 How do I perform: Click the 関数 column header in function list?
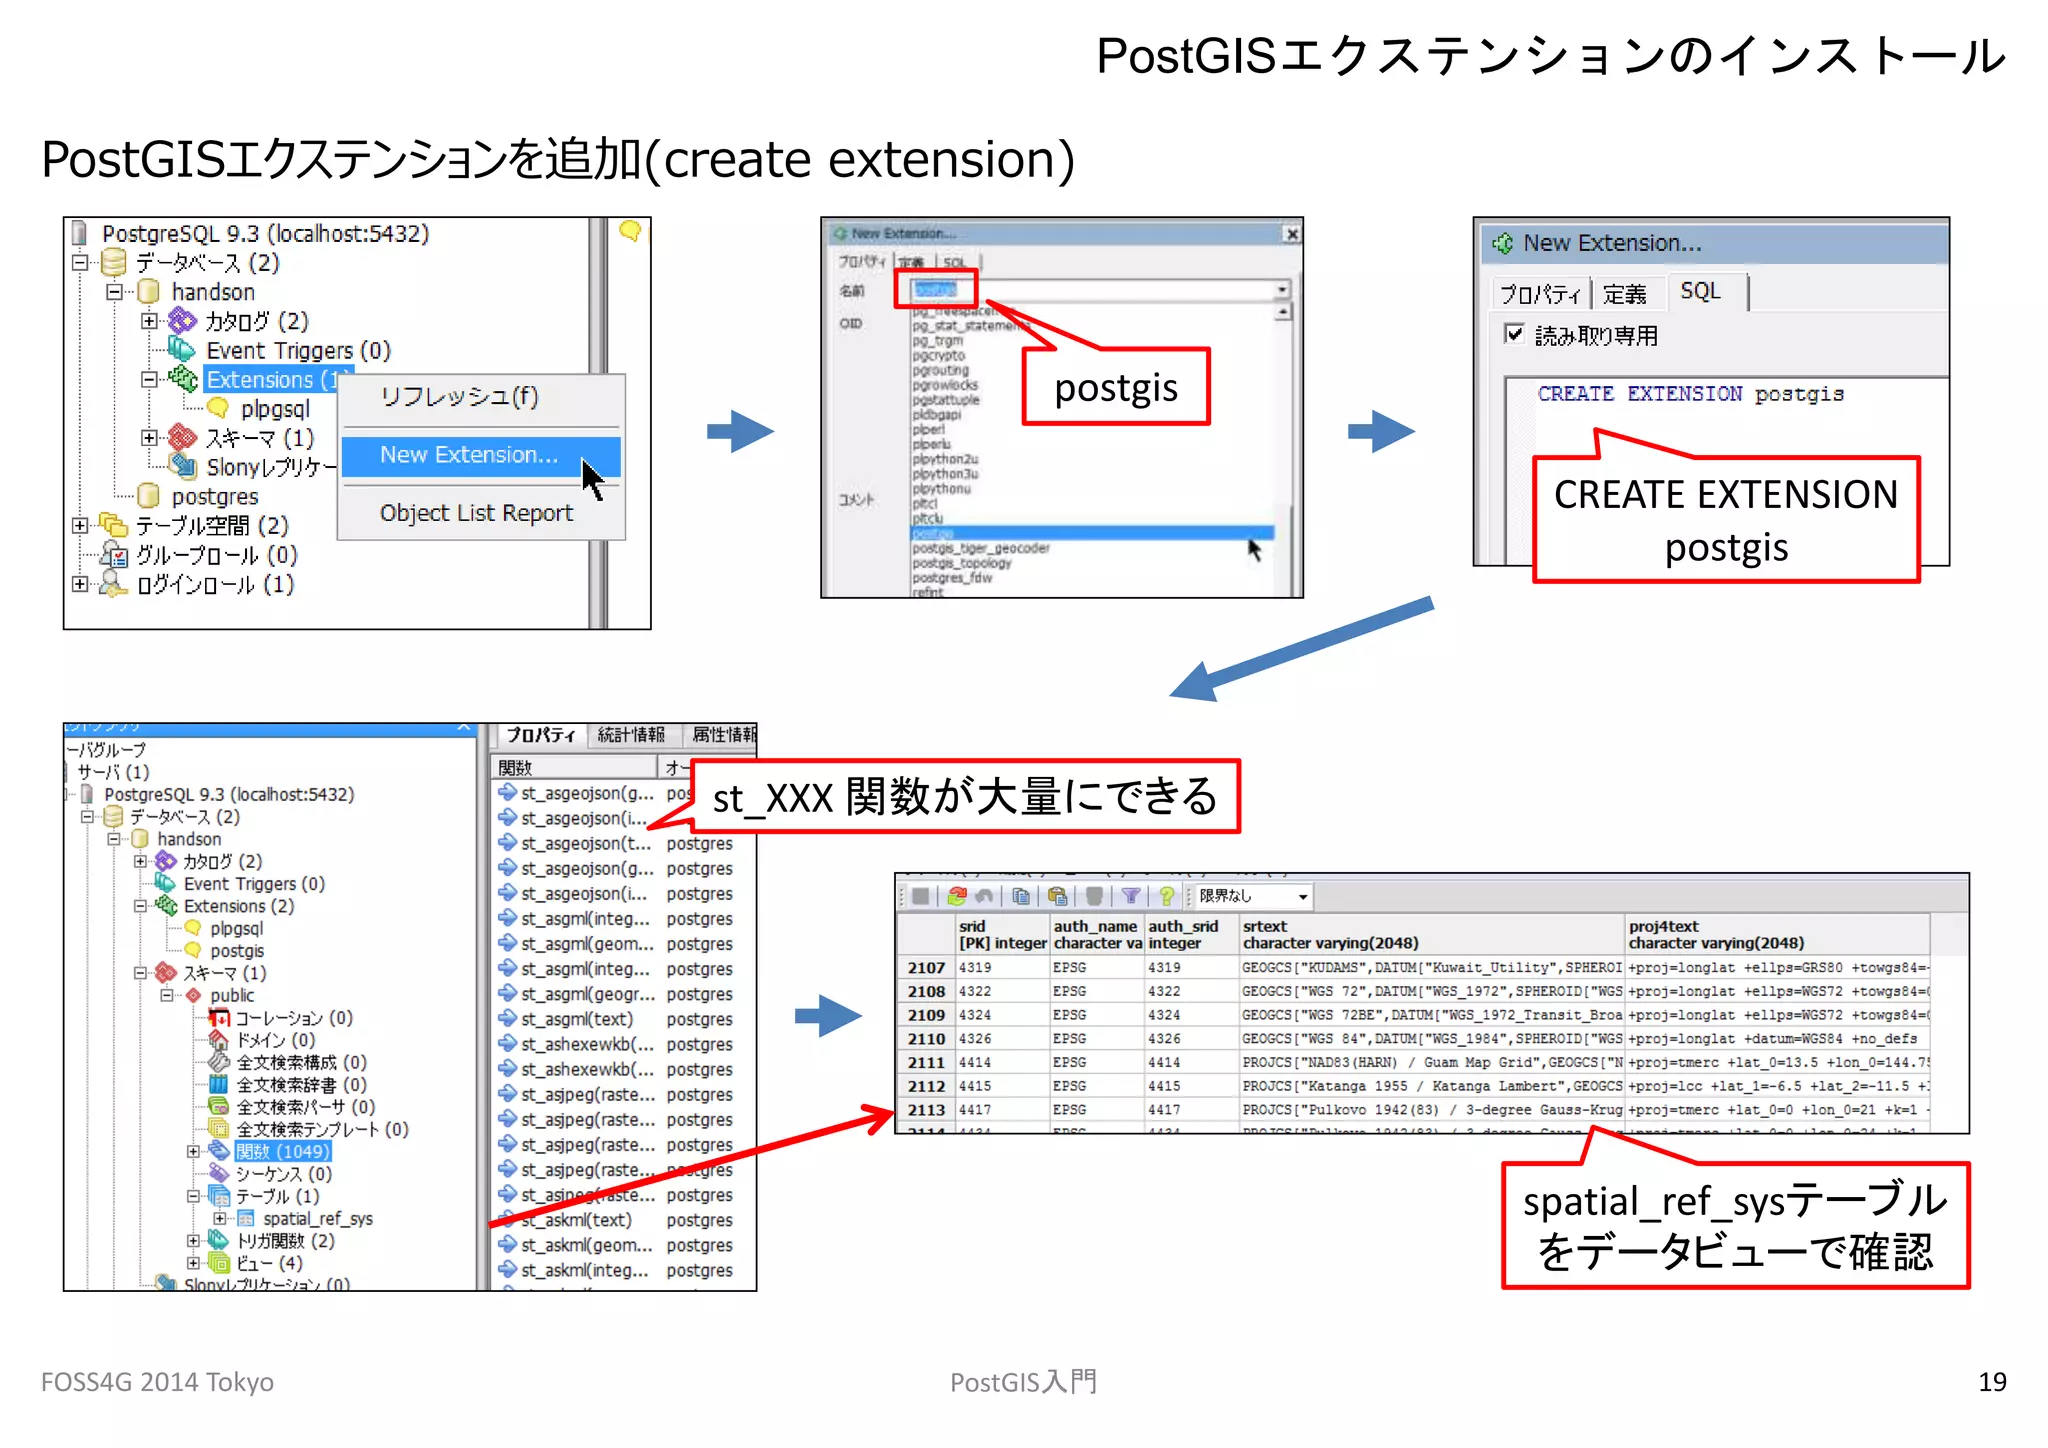tap(575, 767)
